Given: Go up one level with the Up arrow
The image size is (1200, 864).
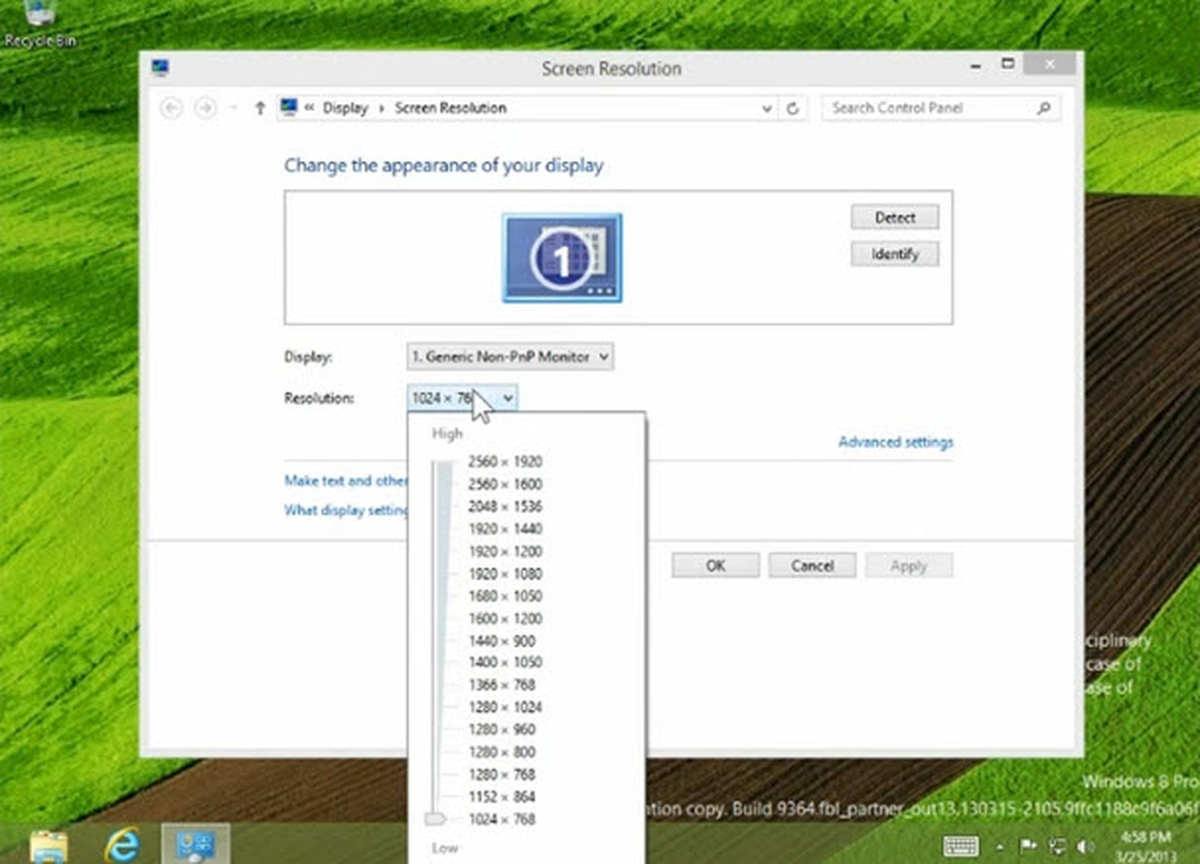Looking at the screenshot, I should [x=260, y=108].
